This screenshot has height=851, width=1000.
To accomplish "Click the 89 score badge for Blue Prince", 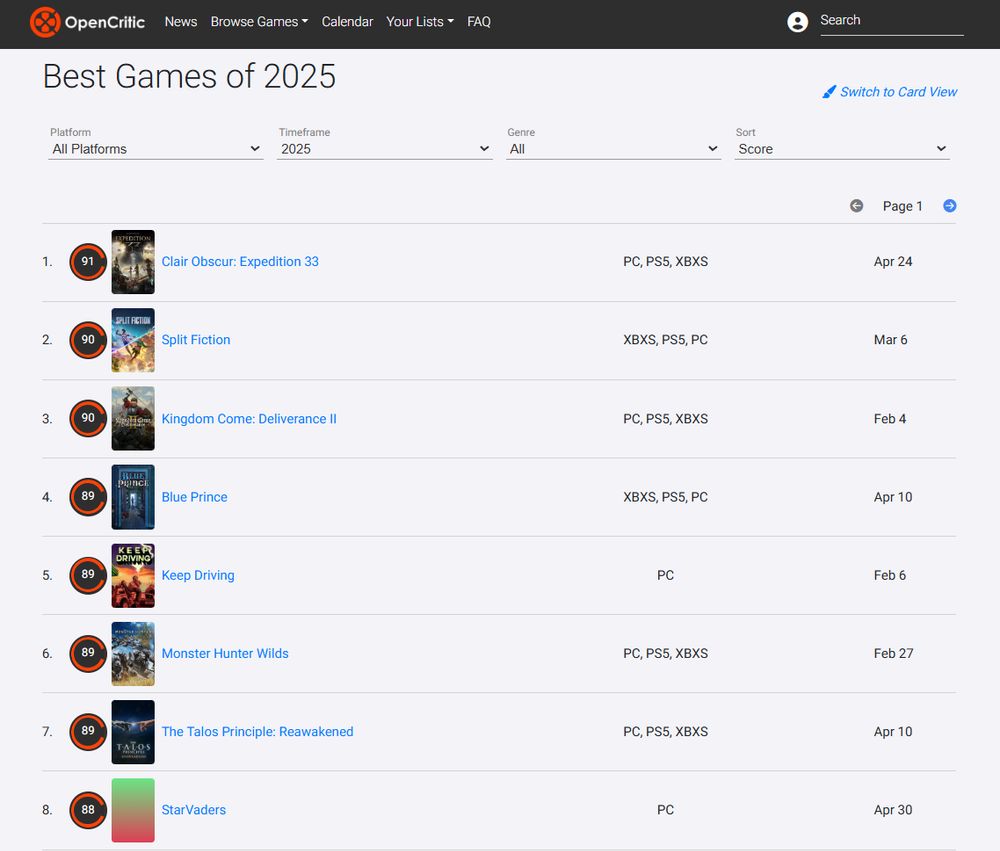I will [88, 496].
